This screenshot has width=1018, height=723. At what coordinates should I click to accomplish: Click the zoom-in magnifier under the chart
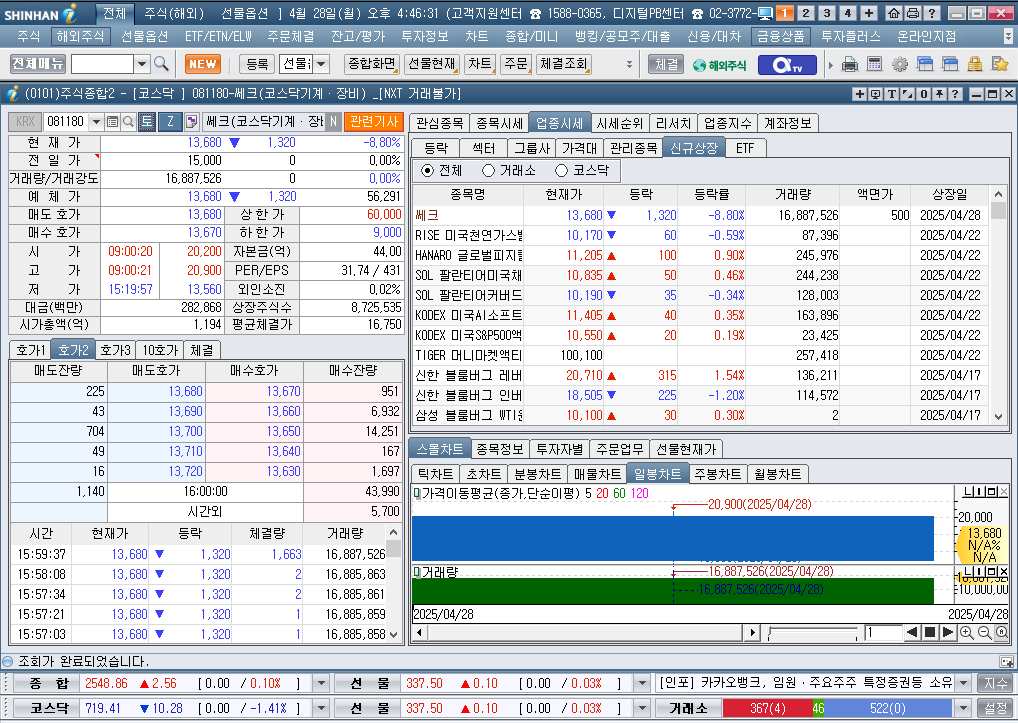(x=967, y=633)
